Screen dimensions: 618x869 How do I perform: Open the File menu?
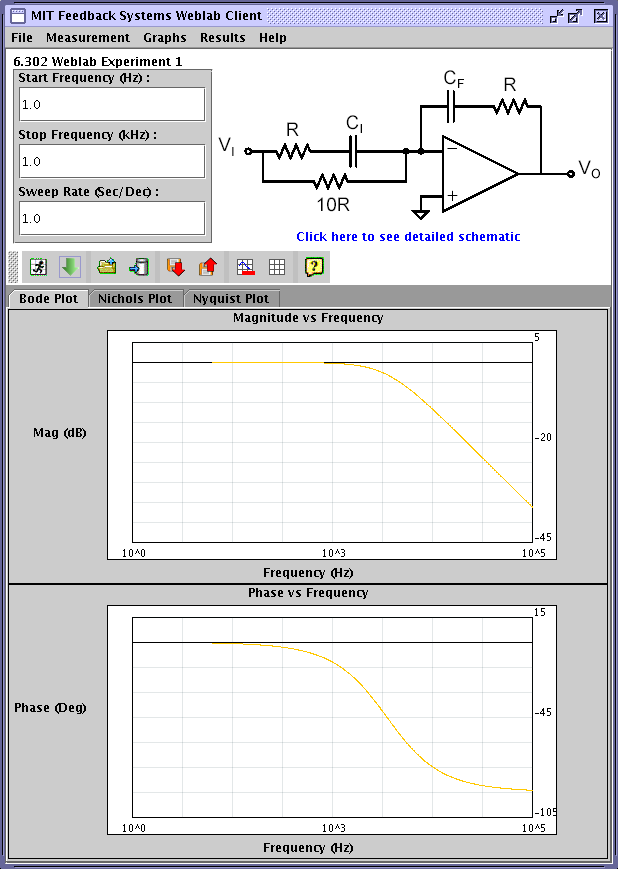(x=22, y=38)
